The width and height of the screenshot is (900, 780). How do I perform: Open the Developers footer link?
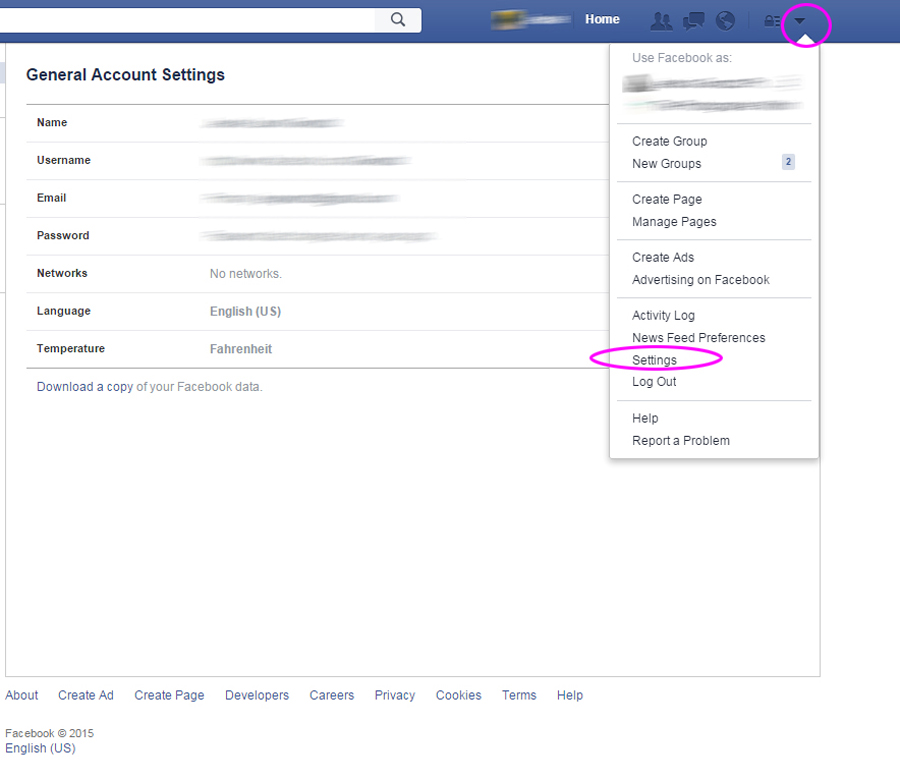(257, 695)
